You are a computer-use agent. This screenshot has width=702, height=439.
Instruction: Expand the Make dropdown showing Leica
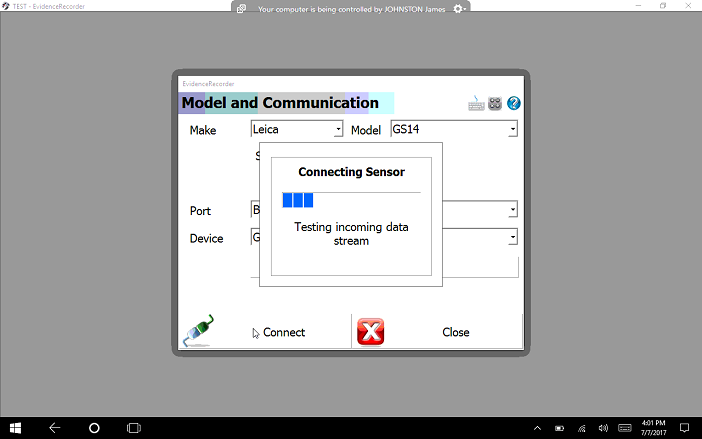click(338, 129)
